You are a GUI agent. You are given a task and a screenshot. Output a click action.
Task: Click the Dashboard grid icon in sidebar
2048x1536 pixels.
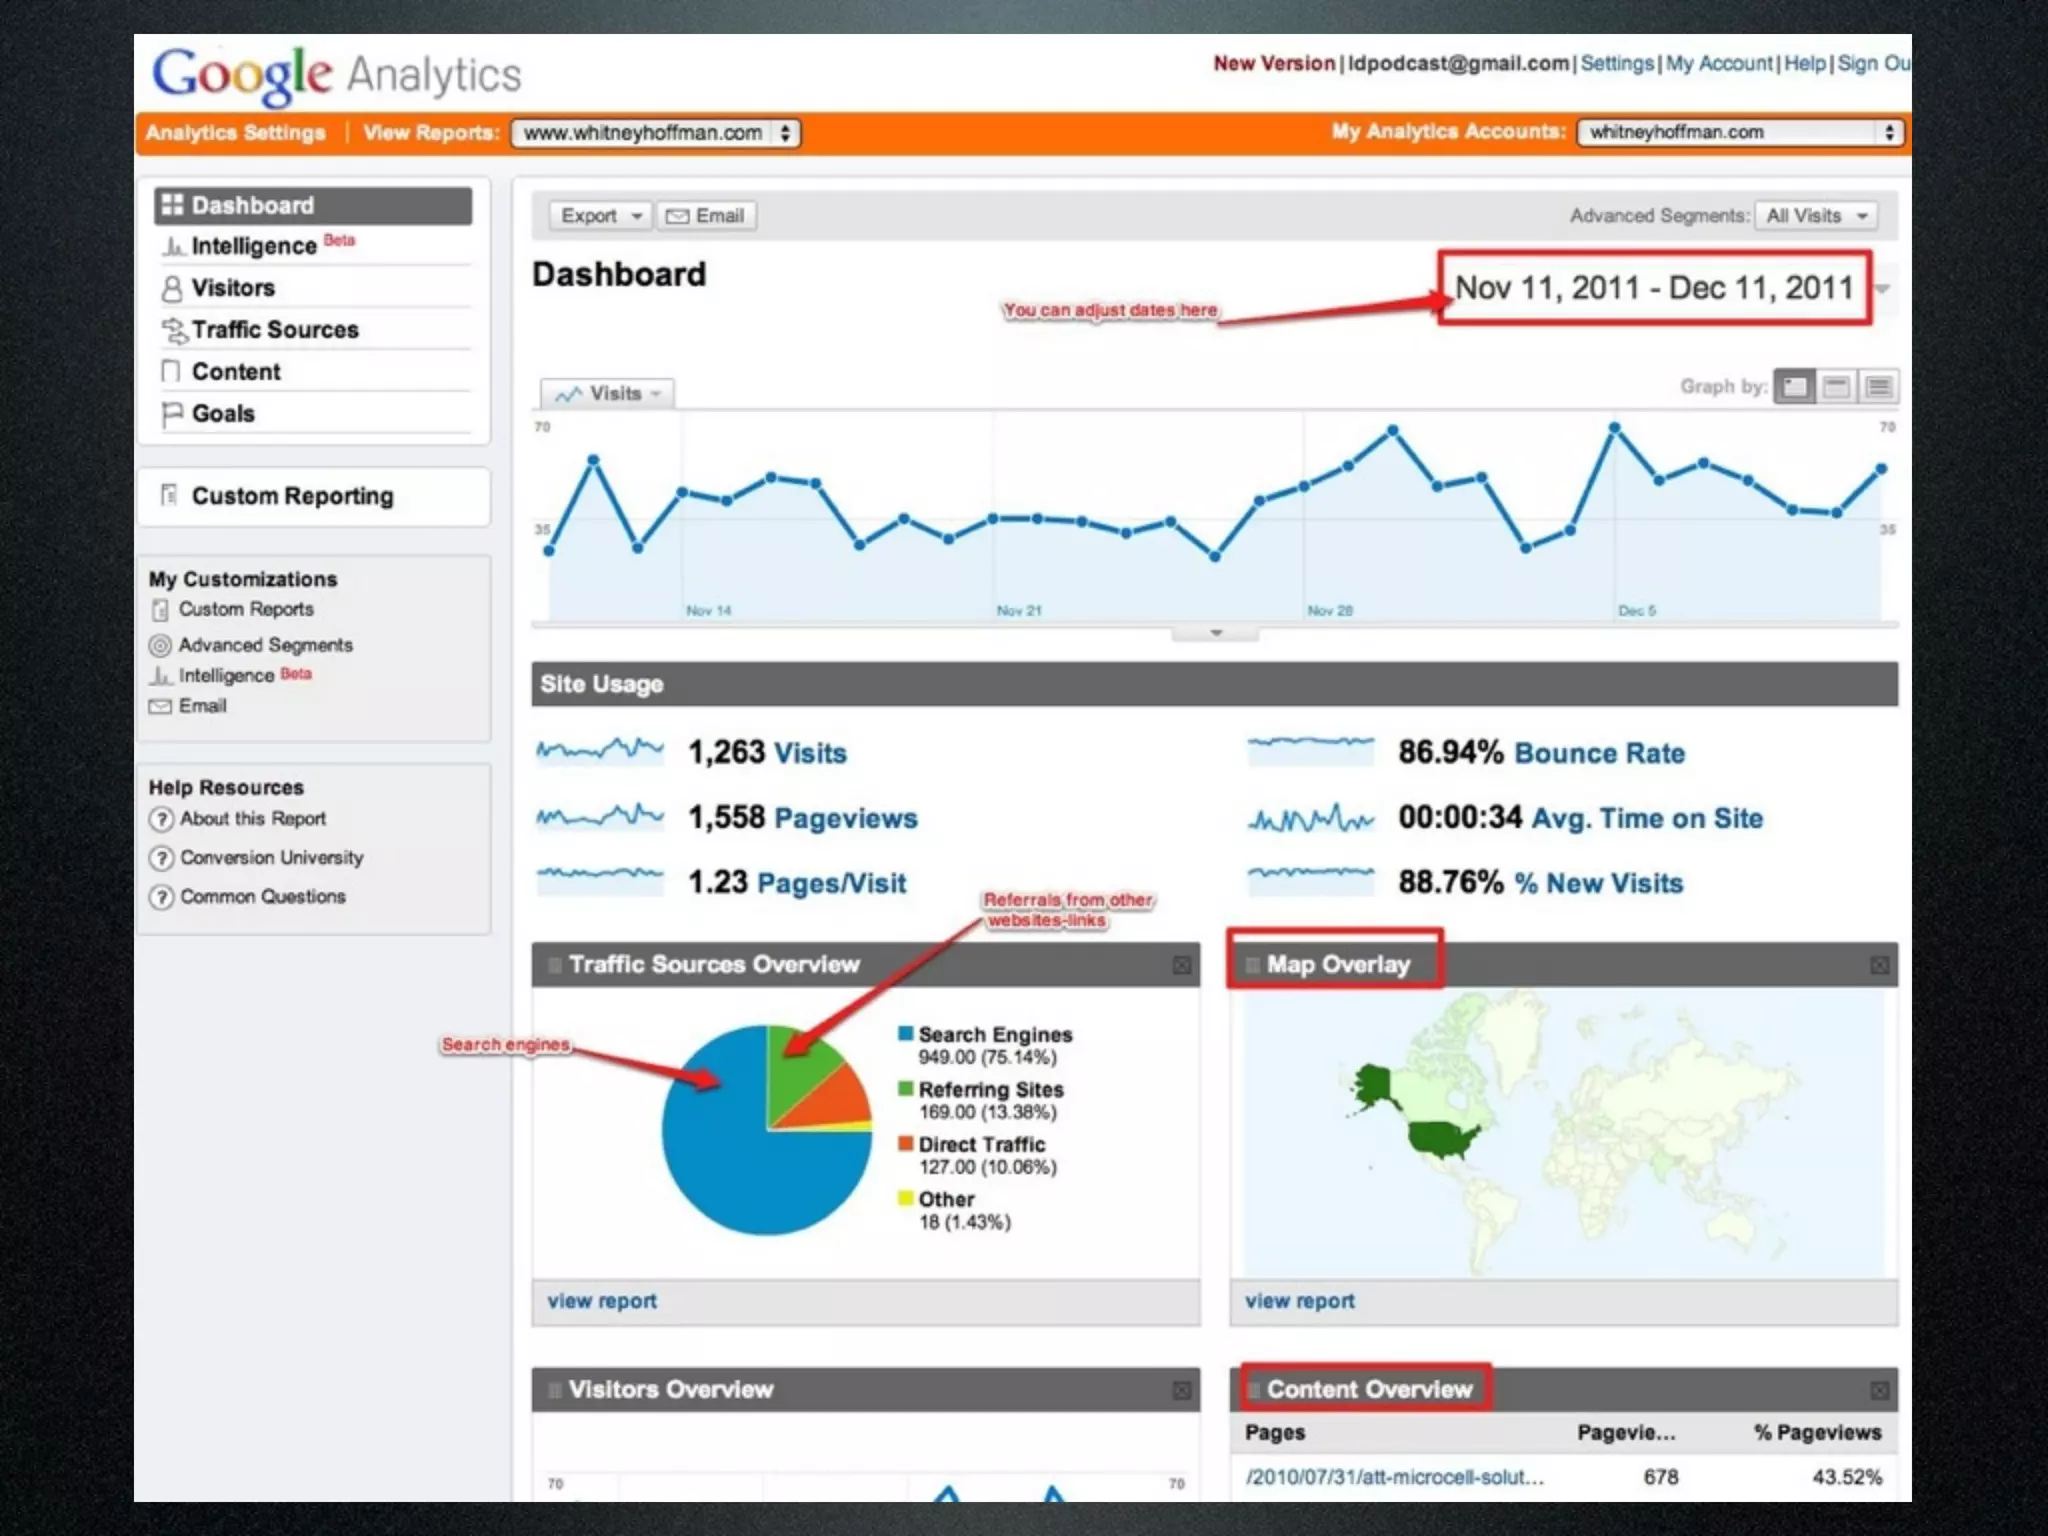[x=172, y=205]
